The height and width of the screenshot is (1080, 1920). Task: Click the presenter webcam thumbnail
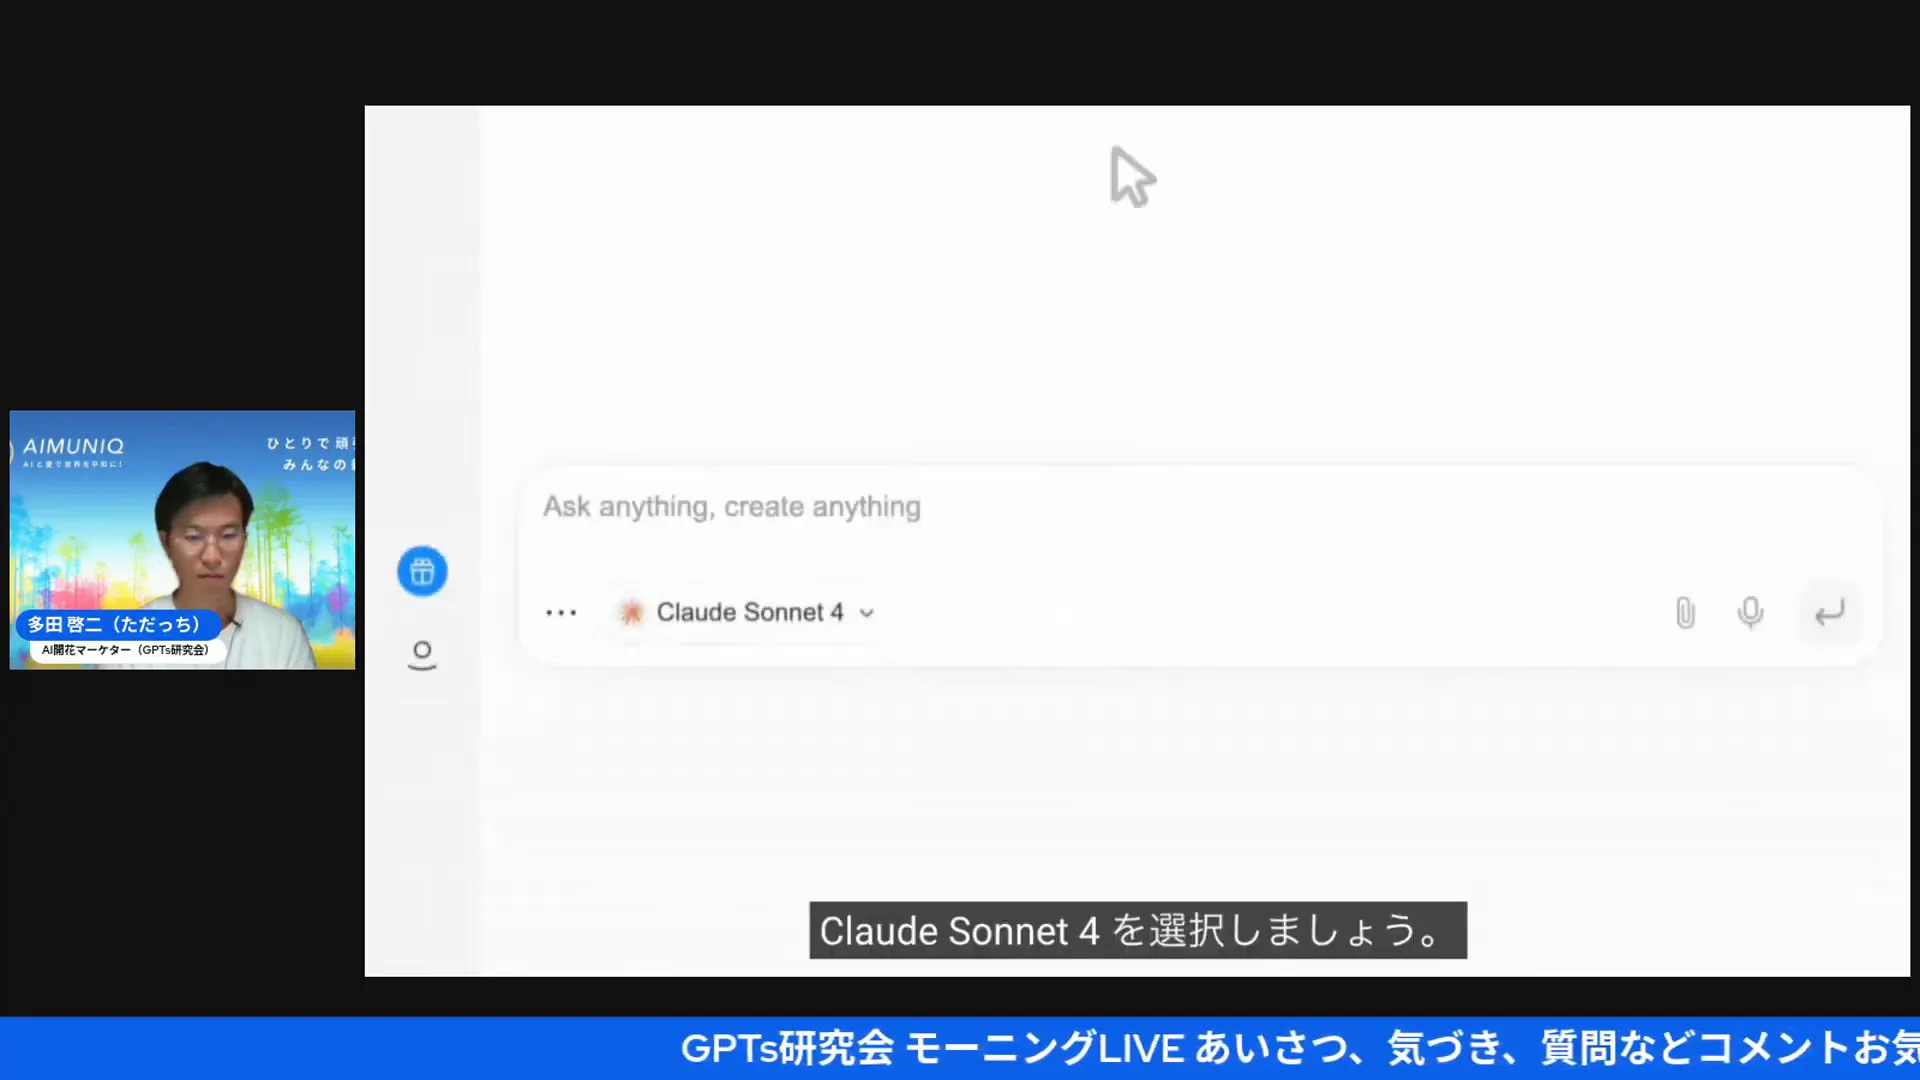point(182,540)
